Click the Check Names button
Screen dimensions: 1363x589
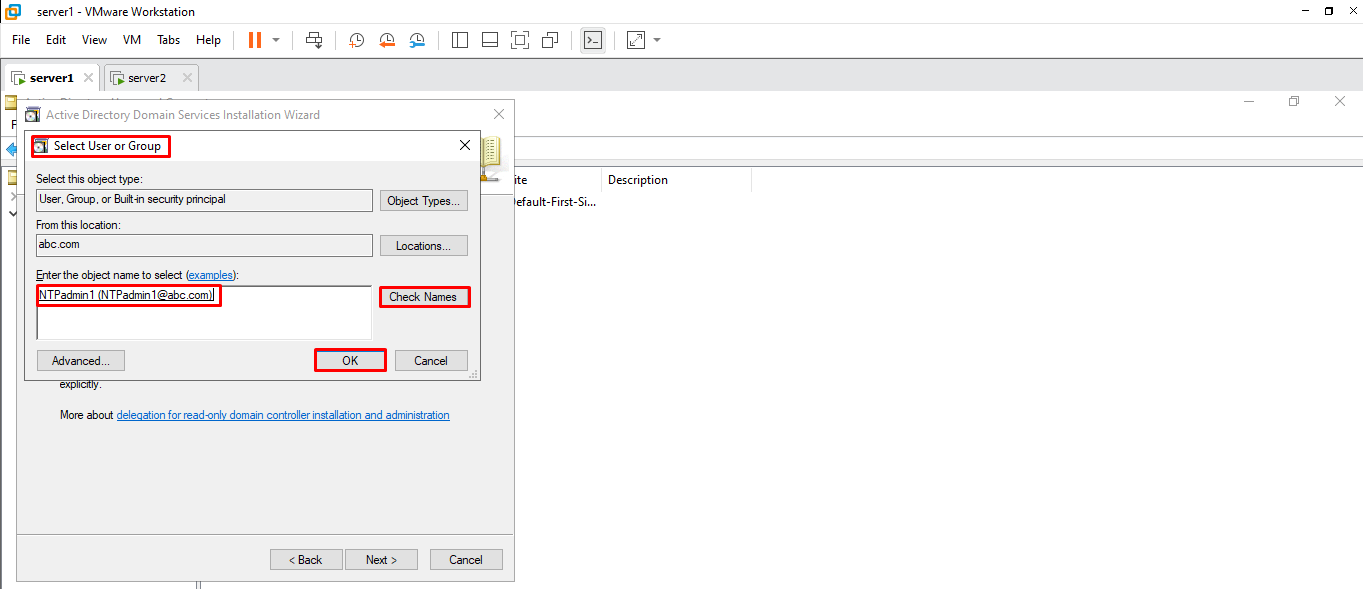424,297
